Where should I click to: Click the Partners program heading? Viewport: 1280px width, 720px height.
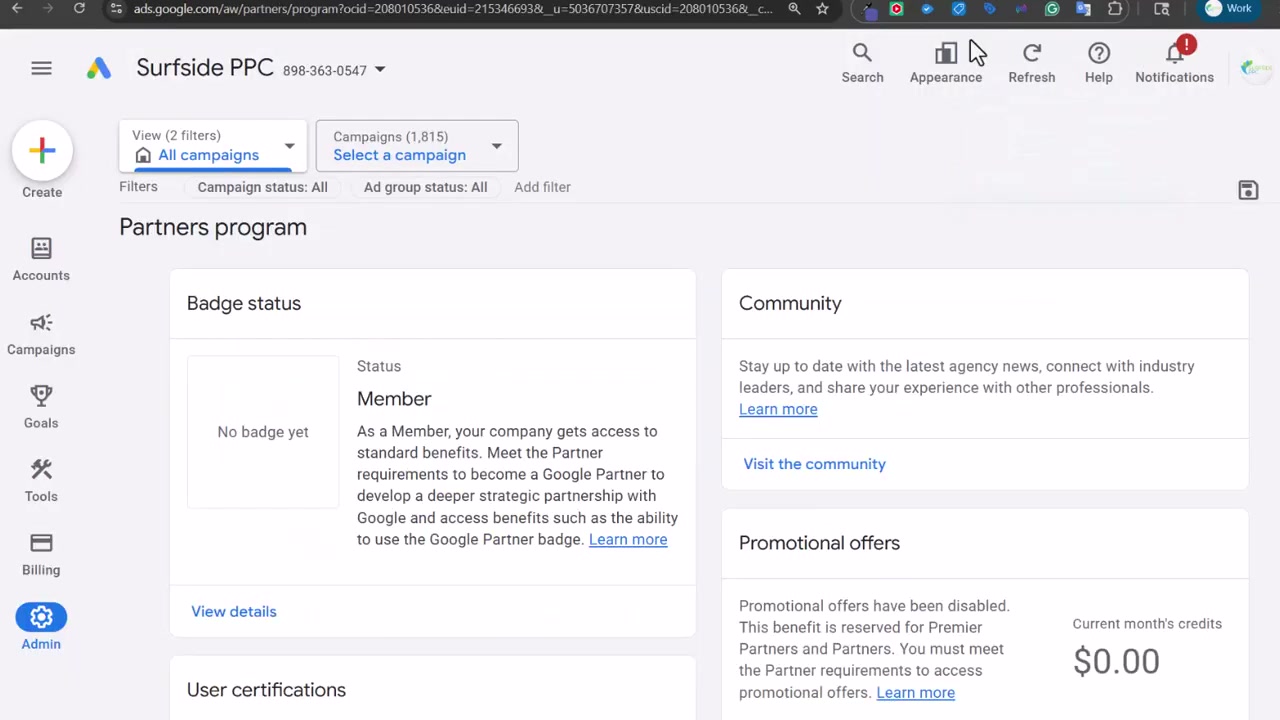[x=213, y=227]
